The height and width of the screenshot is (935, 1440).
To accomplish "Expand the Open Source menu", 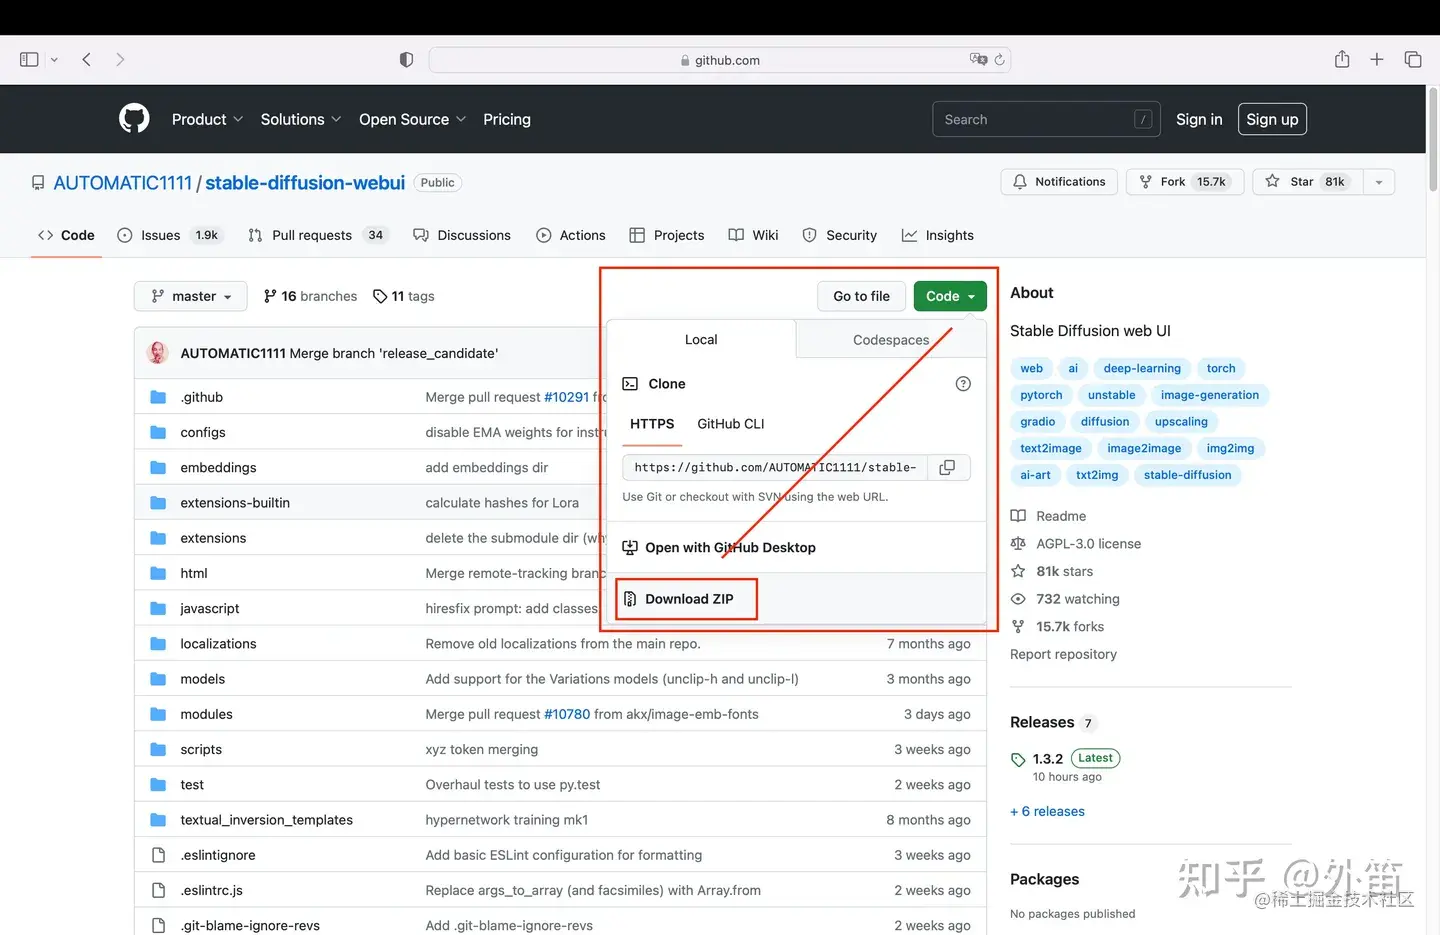I will [x=412, y=119].
